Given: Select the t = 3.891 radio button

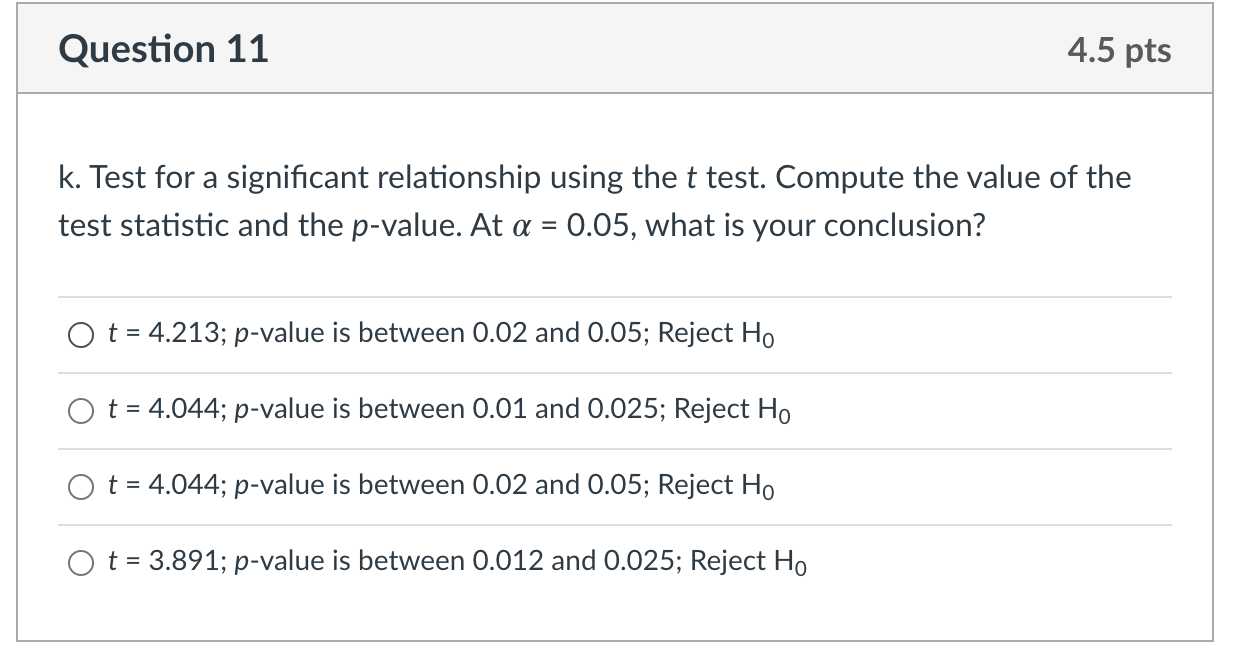Looking at the screenshot, I should click(x=81, y=563).
